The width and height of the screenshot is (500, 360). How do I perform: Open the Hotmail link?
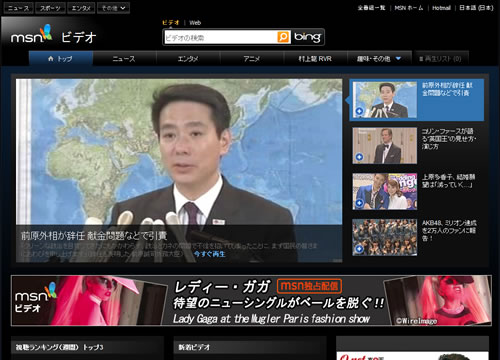(441, 8)
